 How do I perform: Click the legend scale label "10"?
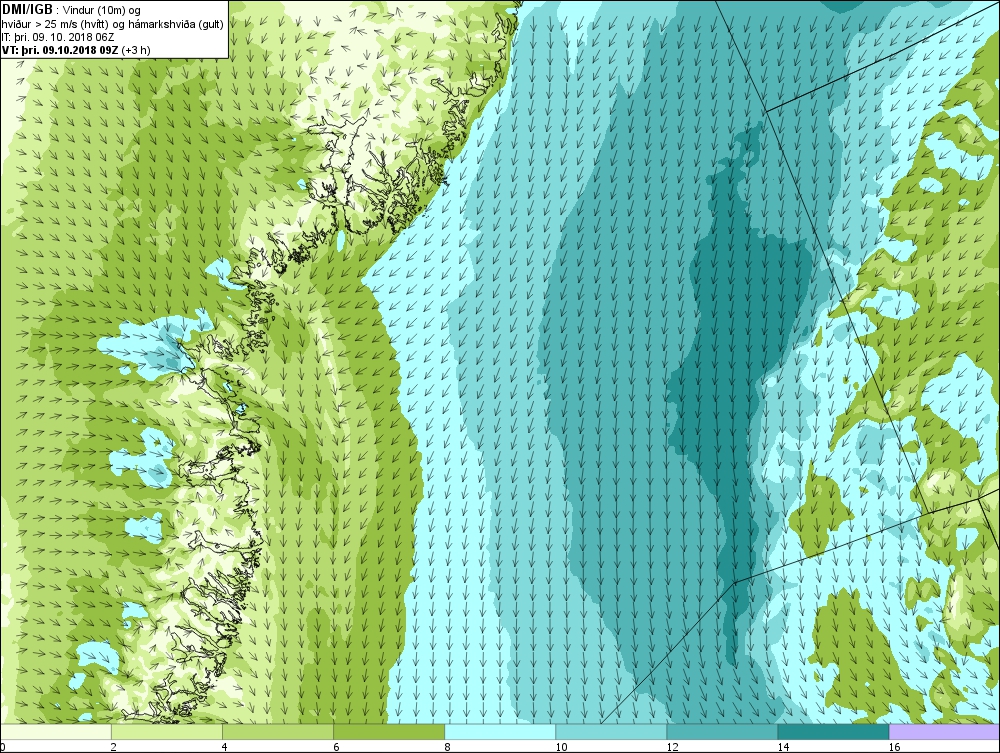pyautogui.click(x=561, y=747)
